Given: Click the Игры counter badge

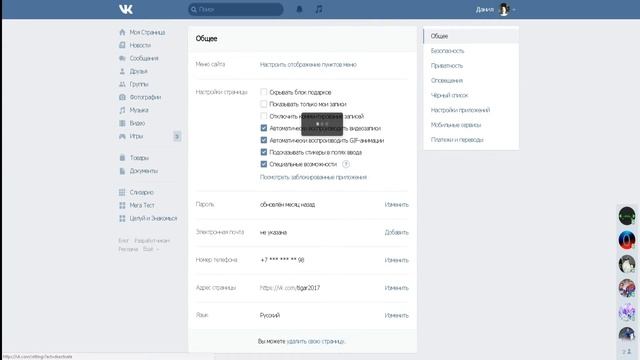Looking at the screenshot, I should click(177, 136).
